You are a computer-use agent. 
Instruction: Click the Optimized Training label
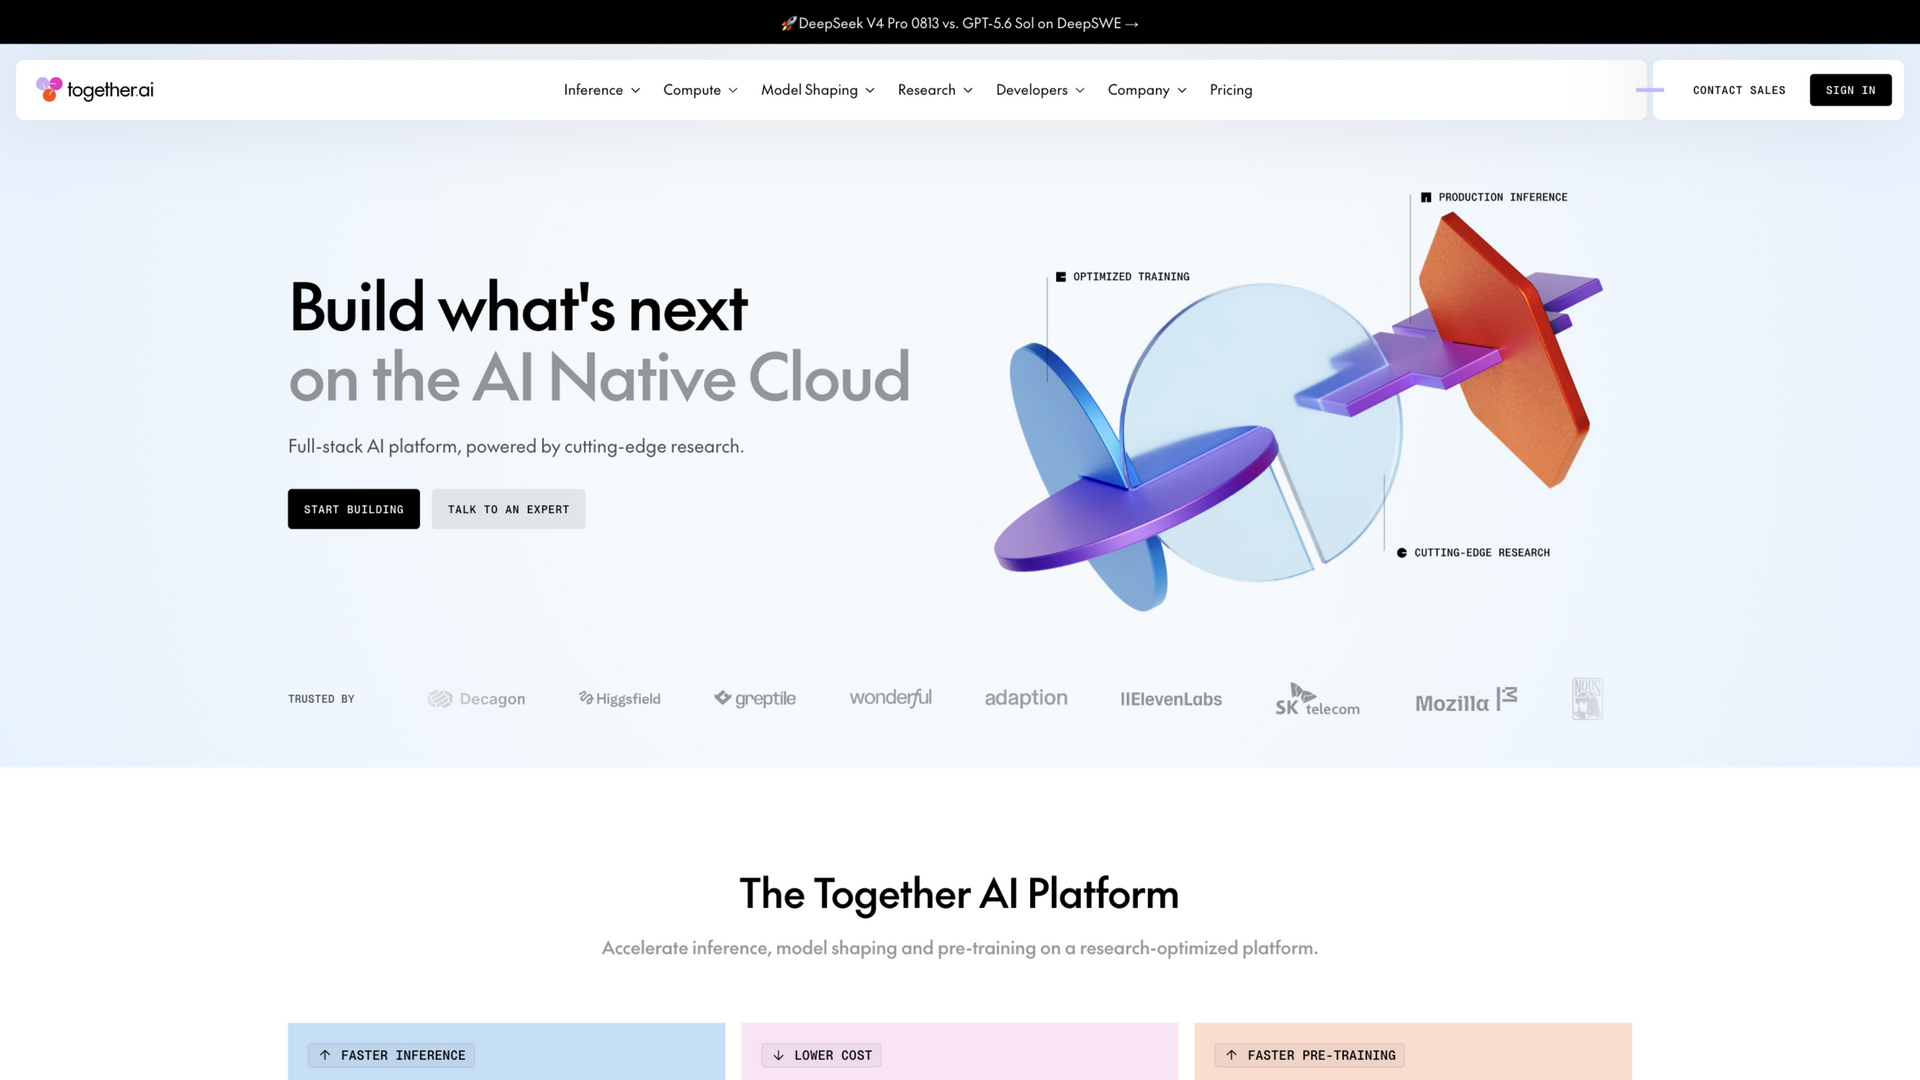[1123, 277]
